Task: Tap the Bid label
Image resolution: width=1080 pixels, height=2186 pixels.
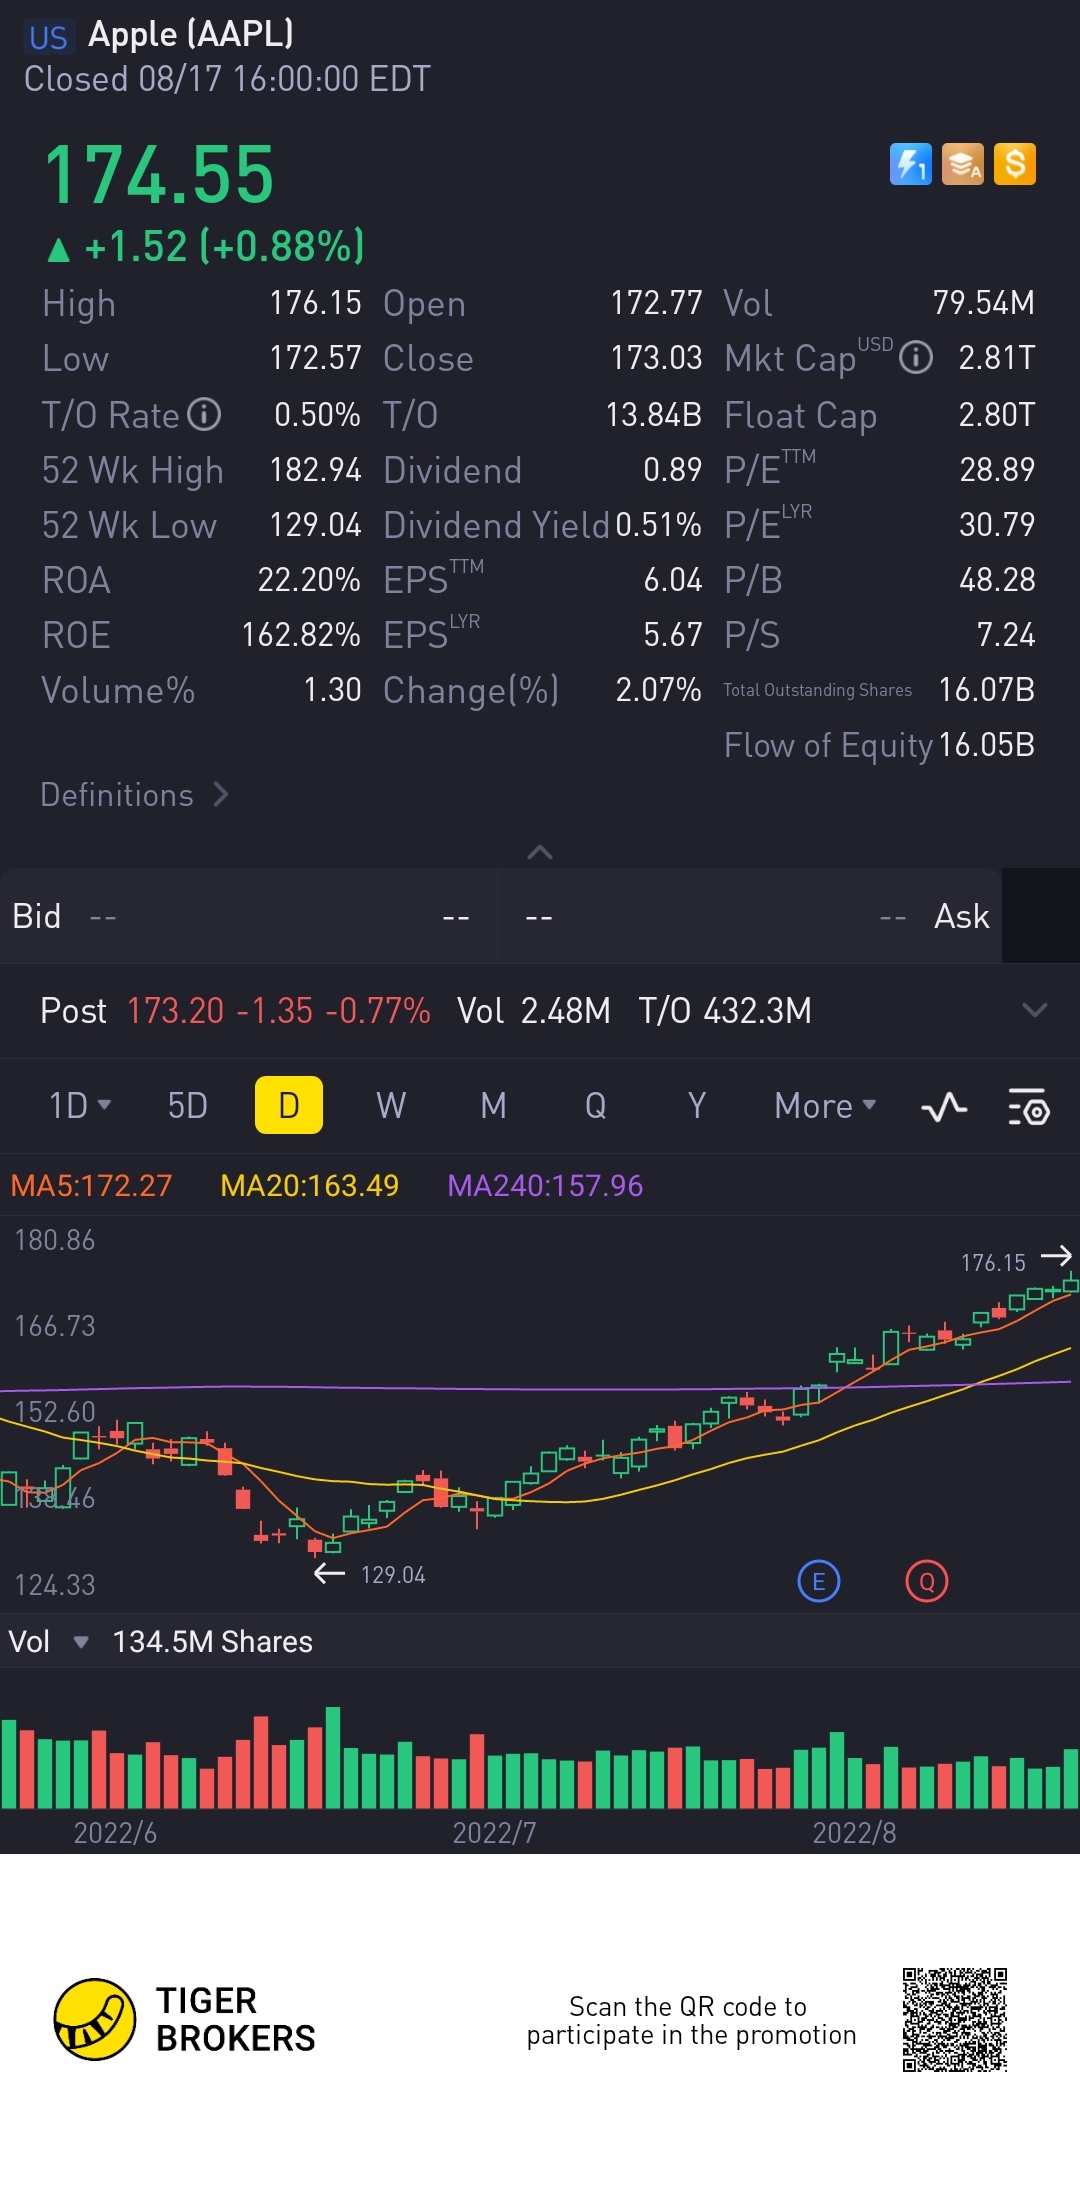Action: (x=37, y=916)
